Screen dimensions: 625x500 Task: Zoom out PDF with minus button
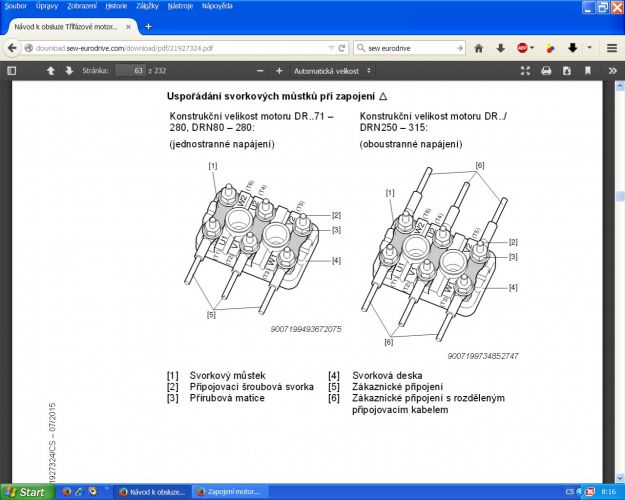click(x=260, y=71)
